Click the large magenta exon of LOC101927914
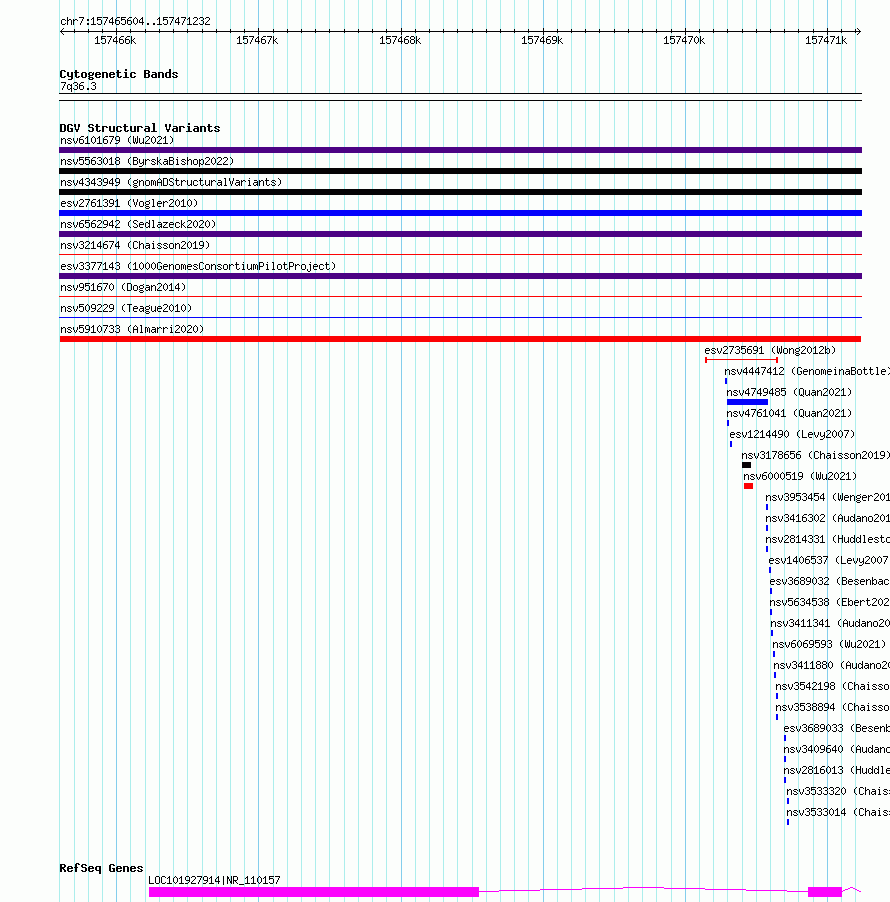This screenshot has height=902, width=890. coord(314,892)
